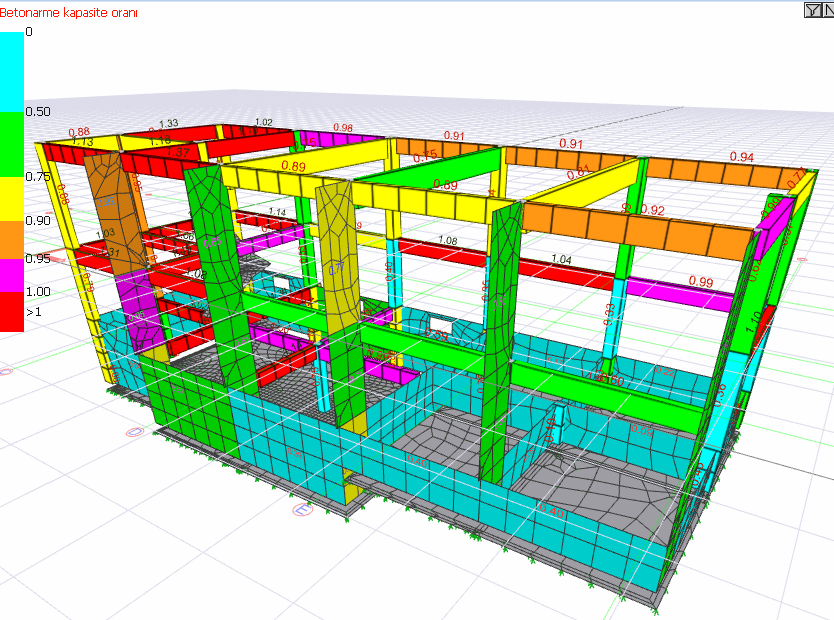Click the '>1' legend value label
834x620 pixels.
[x=33, y=312]
